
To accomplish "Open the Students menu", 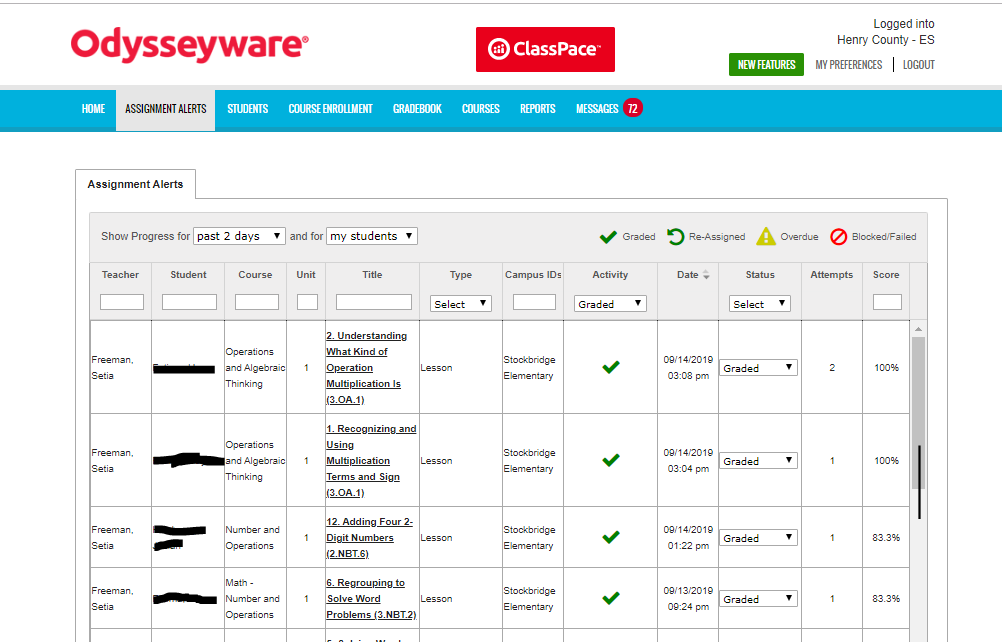I will coord(248,109).
